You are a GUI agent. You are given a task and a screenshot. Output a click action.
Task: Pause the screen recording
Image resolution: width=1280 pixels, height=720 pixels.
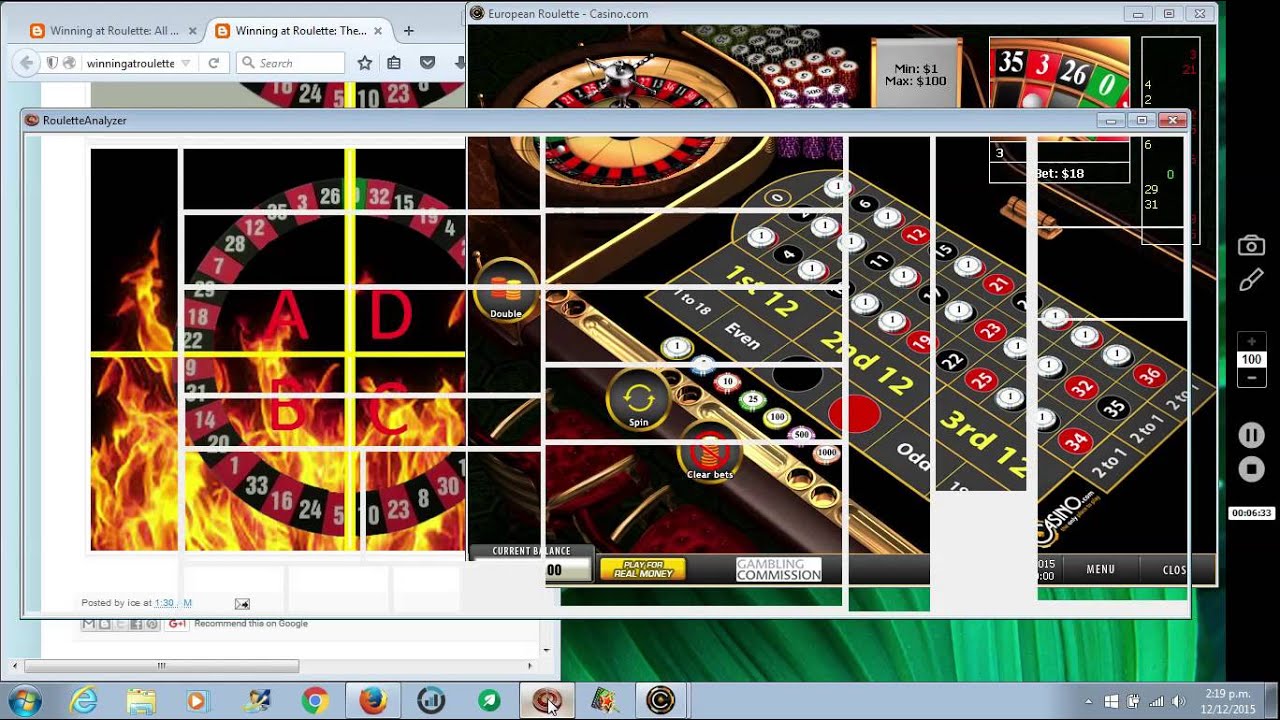(1251, 435)
